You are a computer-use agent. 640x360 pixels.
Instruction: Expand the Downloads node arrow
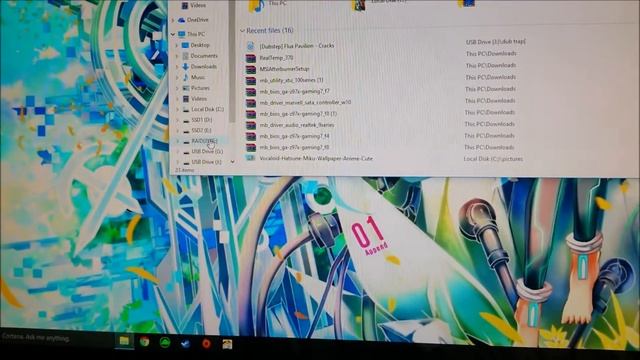(x=178, y=67)
